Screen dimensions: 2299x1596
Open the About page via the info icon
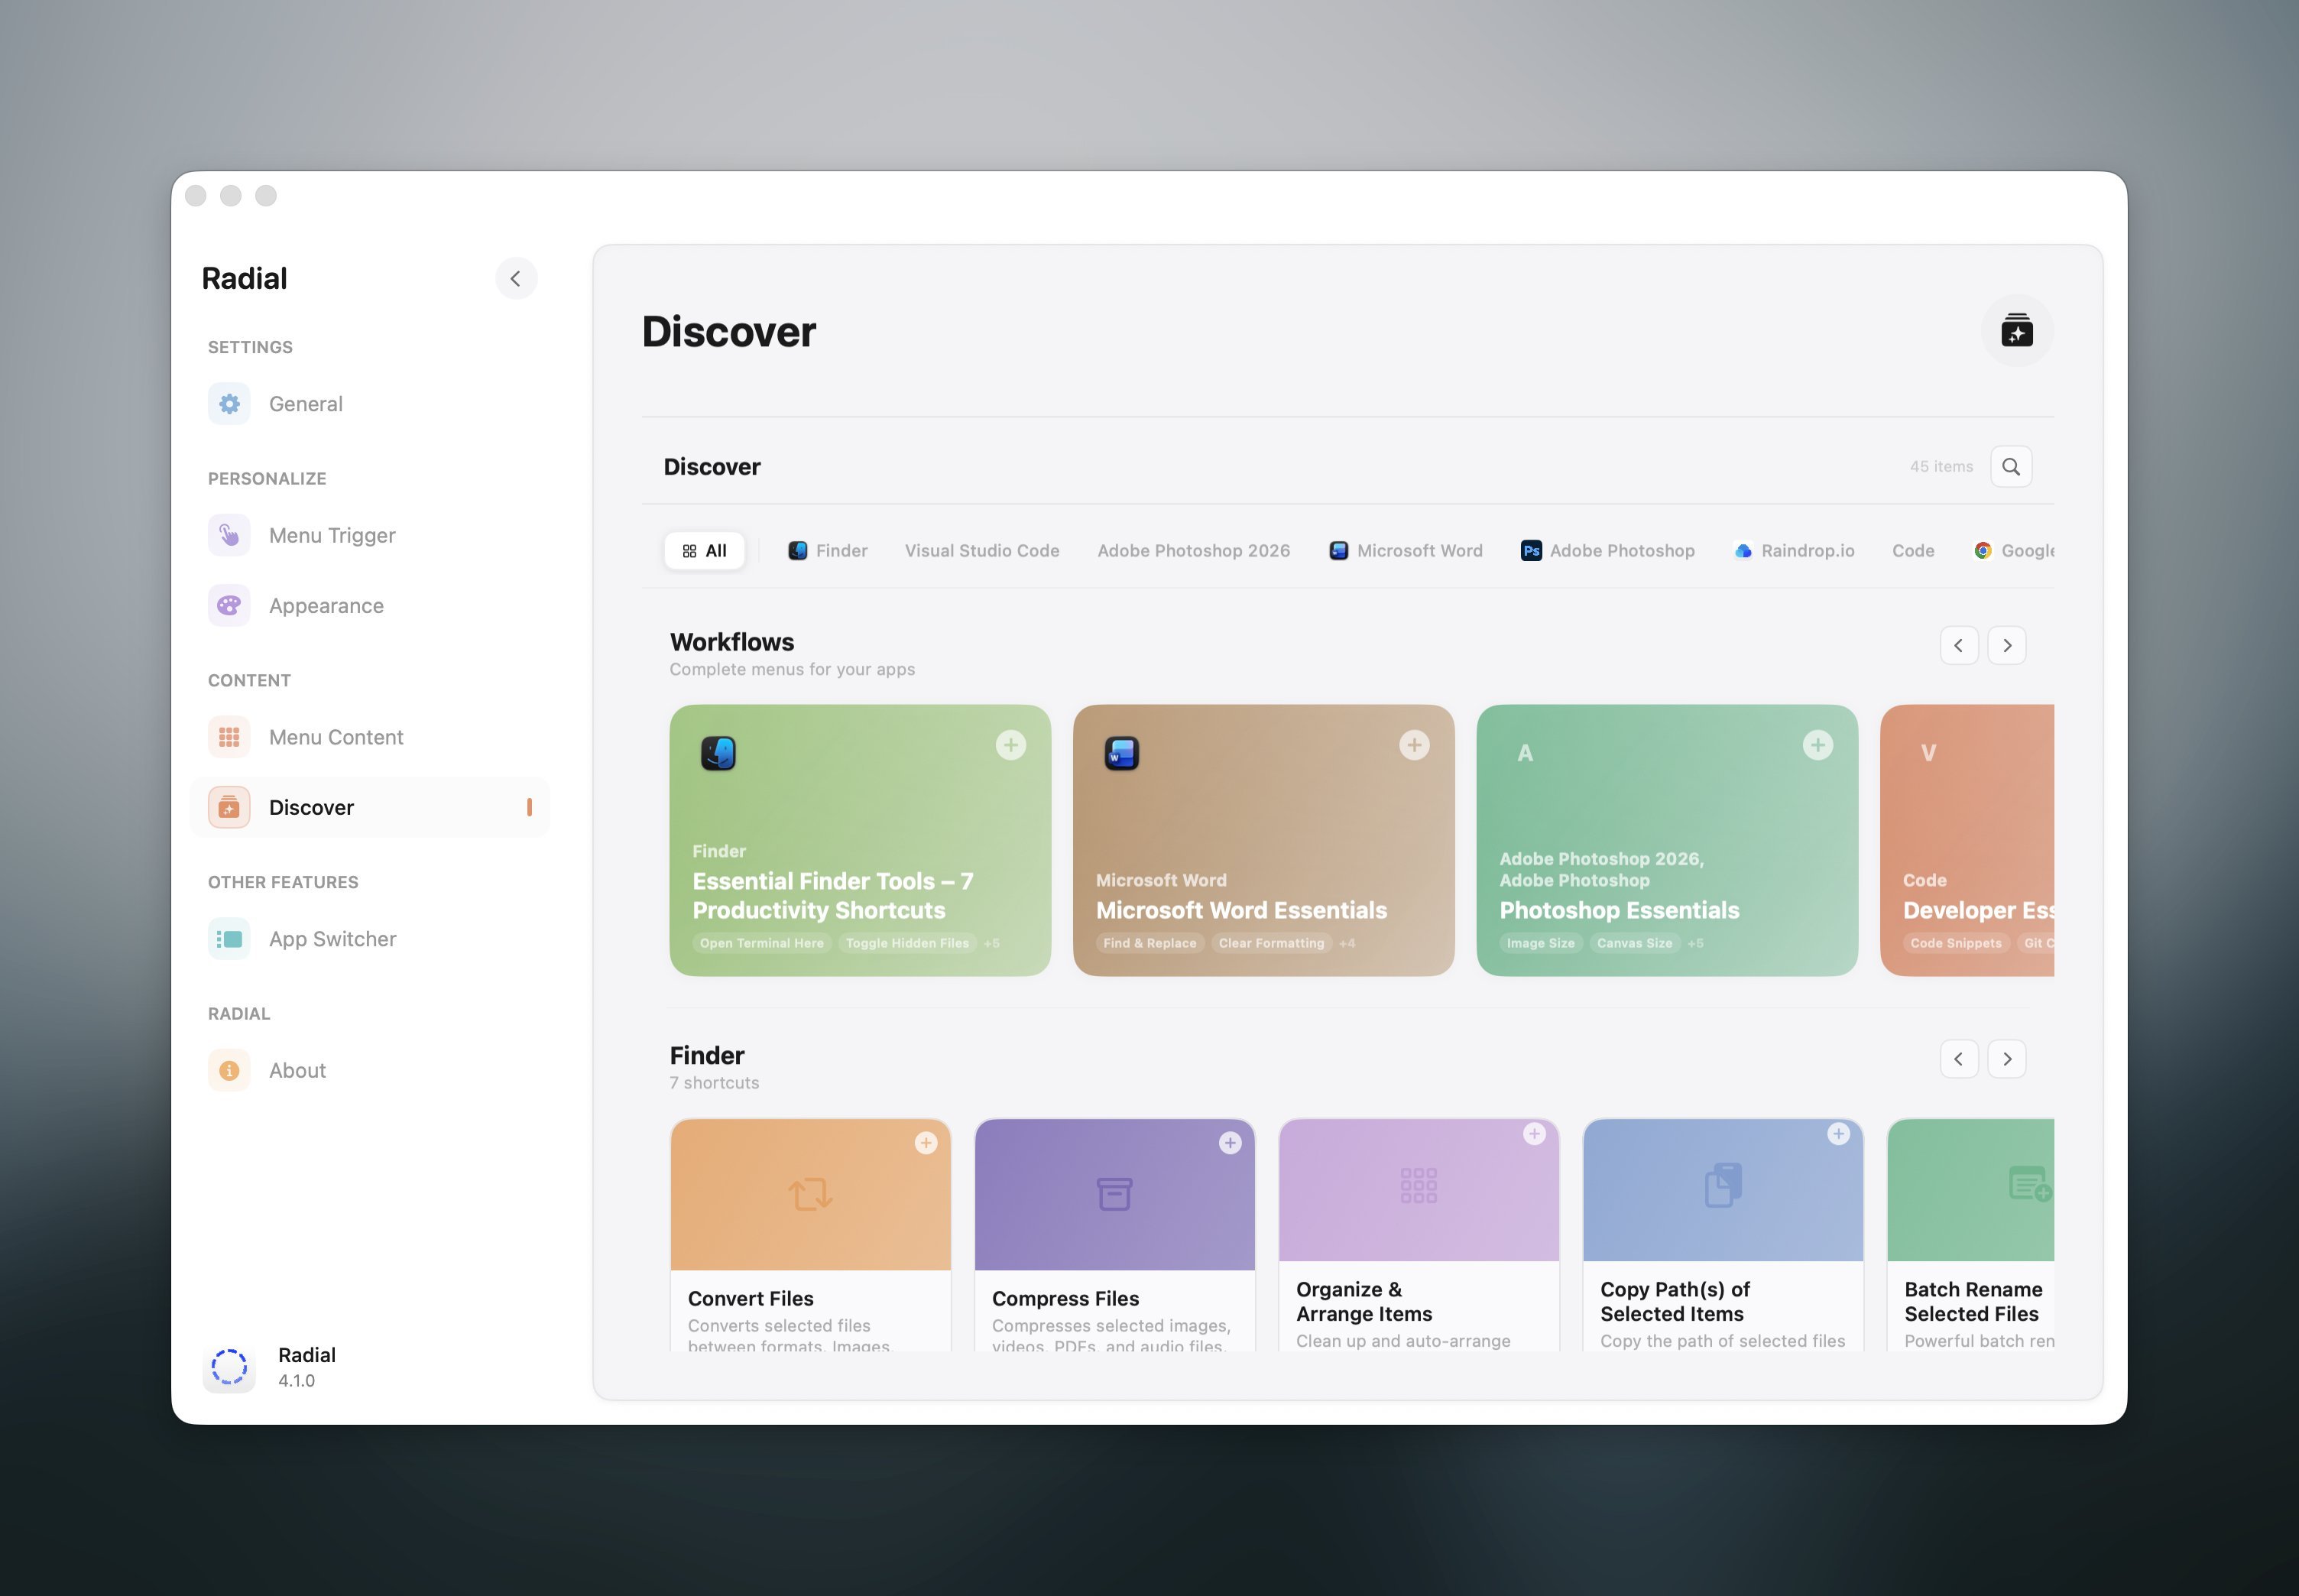(229, 1070)
